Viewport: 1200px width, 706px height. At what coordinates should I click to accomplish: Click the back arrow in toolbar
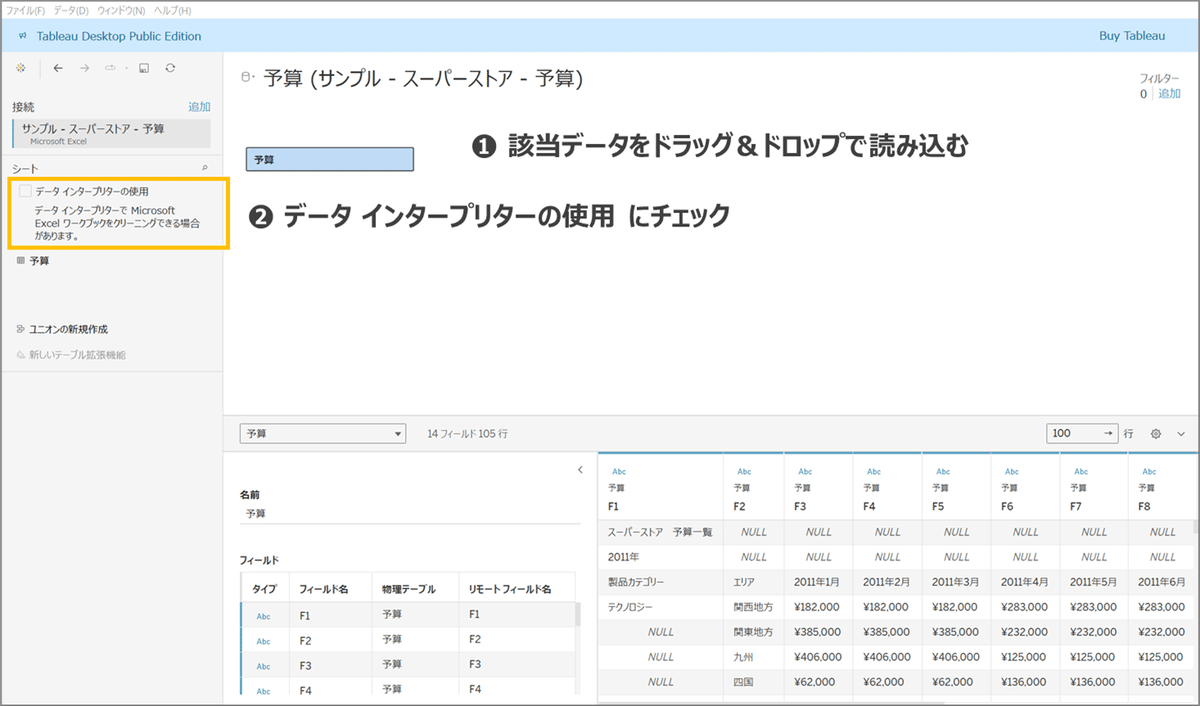[x=58, y=68]
